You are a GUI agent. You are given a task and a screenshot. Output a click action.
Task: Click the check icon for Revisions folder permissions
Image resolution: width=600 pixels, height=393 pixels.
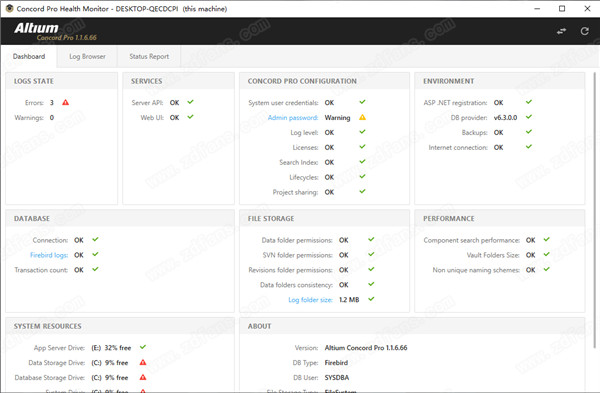pos(371,269)
